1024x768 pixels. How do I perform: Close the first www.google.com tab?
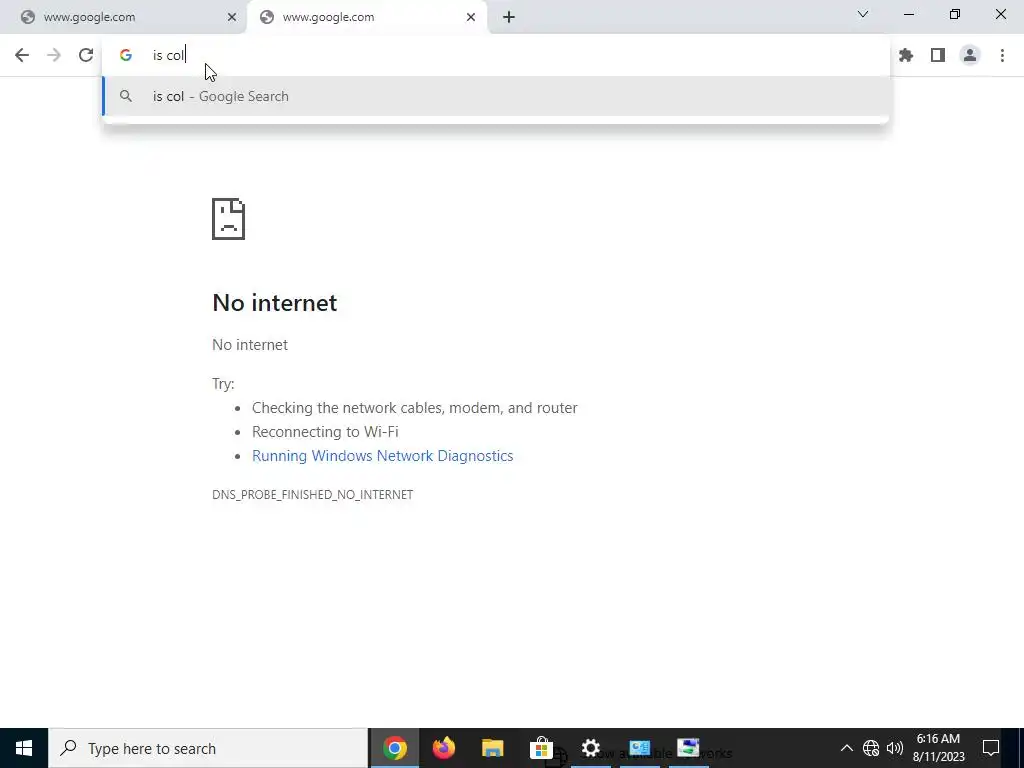232,17
